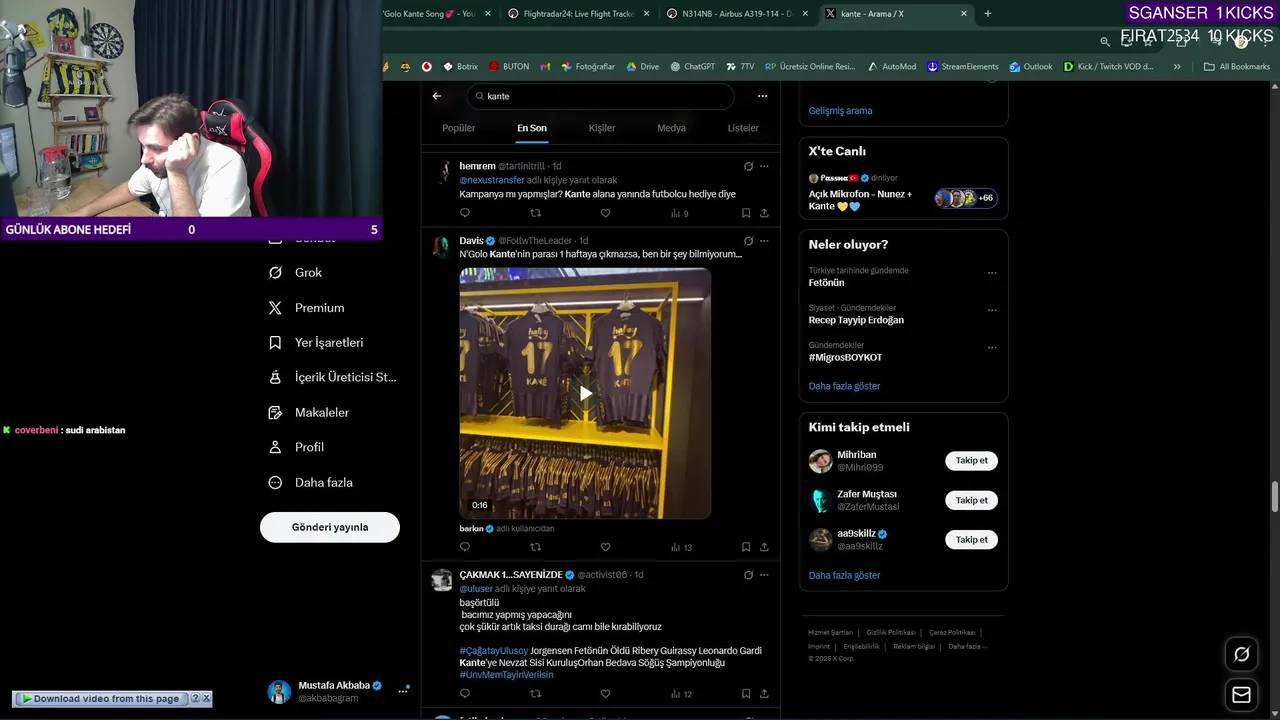
Task: Open Grok action on Davis's post
Action: 748,241
